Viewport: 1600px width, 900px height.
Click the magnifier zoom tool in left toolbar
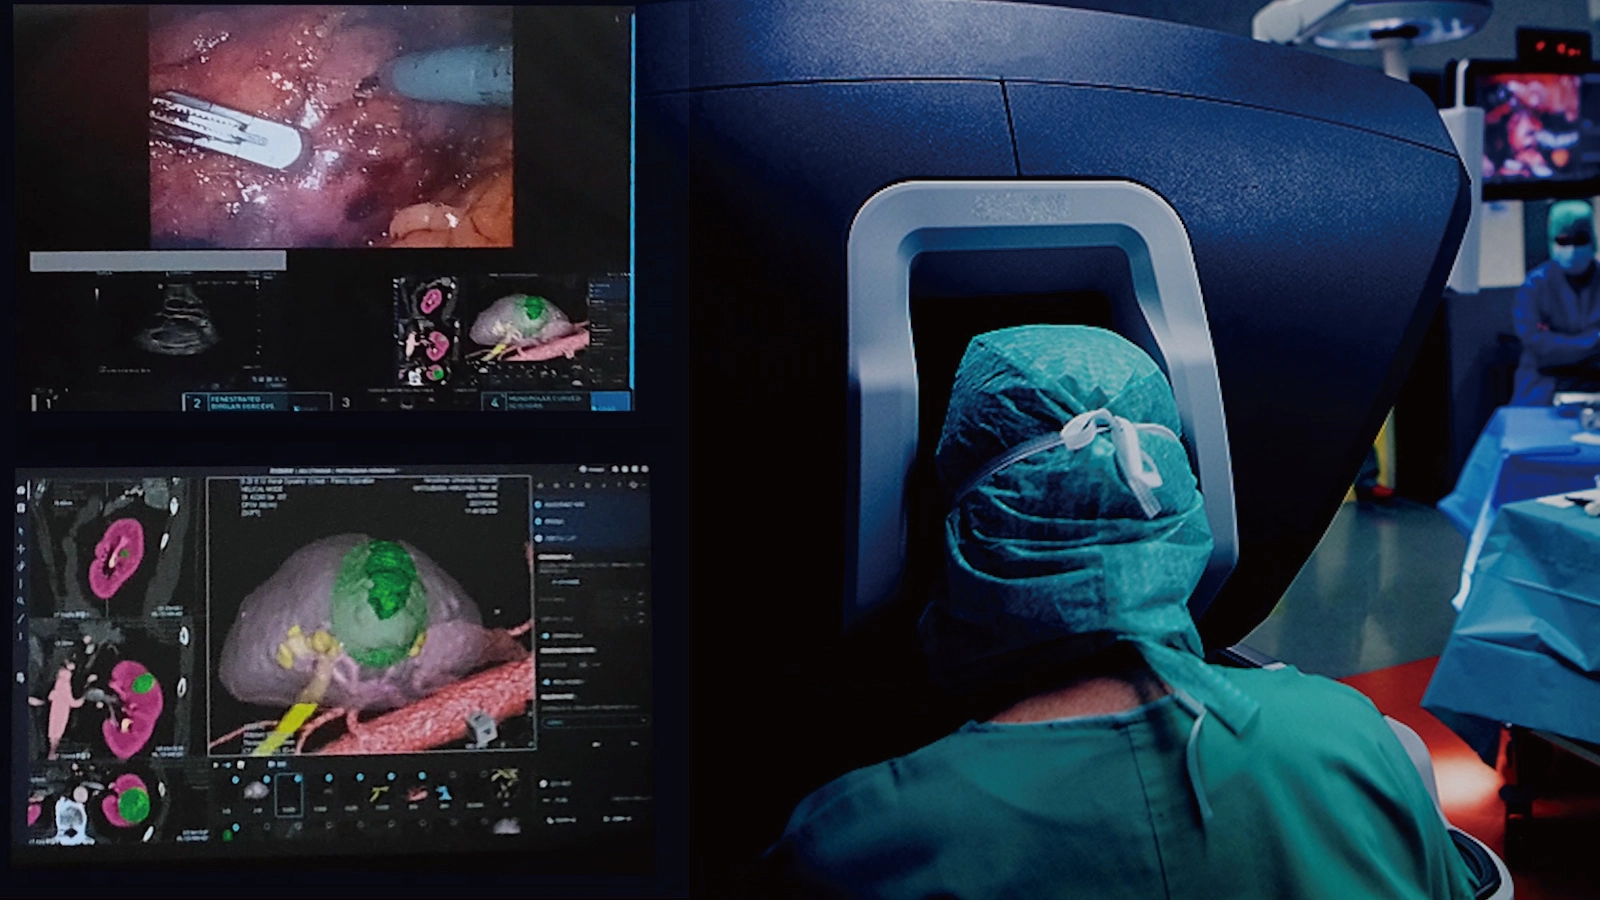21,601
